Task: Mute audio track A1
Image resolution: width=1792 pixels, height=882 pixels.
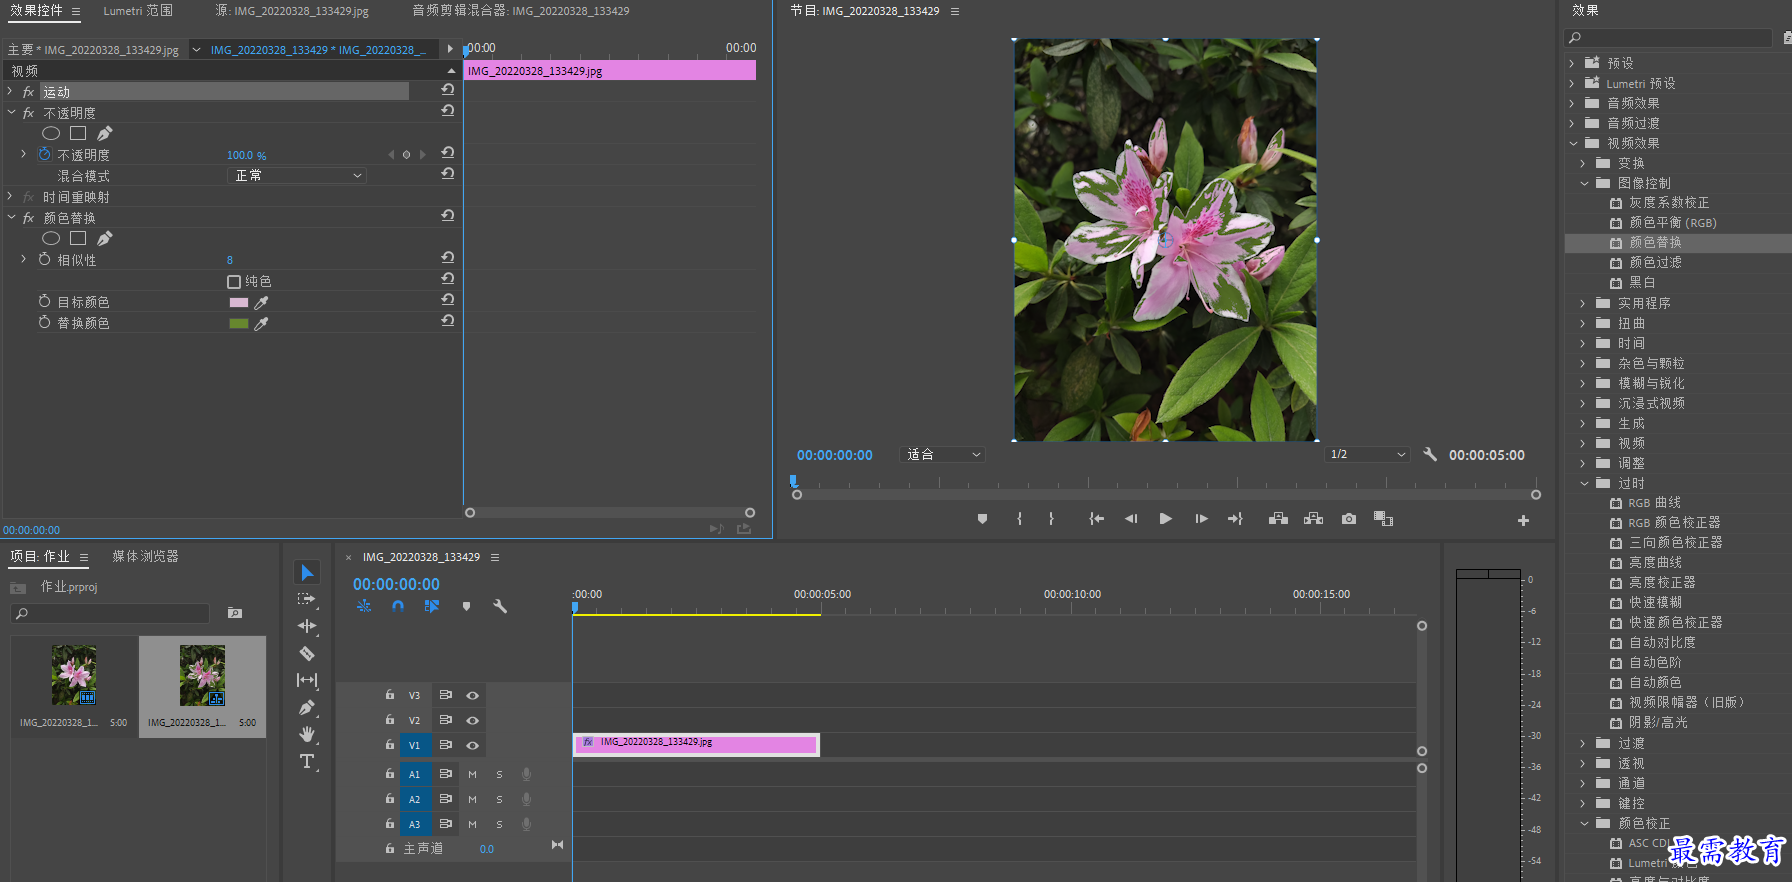Action: (x=472, y=774)
